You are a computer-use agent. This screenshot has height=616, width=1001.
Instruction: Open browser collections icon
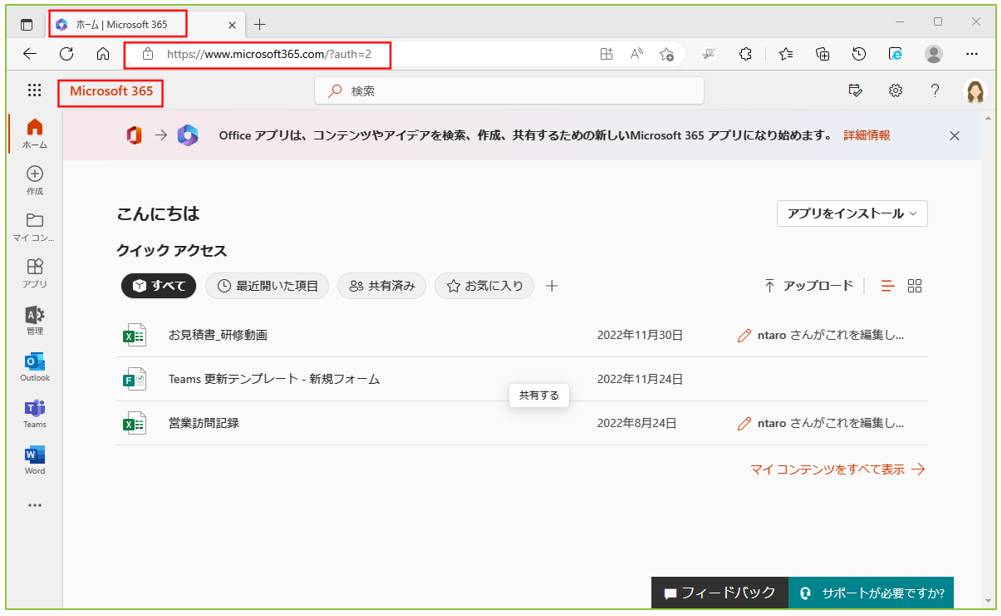coord(823,54)
